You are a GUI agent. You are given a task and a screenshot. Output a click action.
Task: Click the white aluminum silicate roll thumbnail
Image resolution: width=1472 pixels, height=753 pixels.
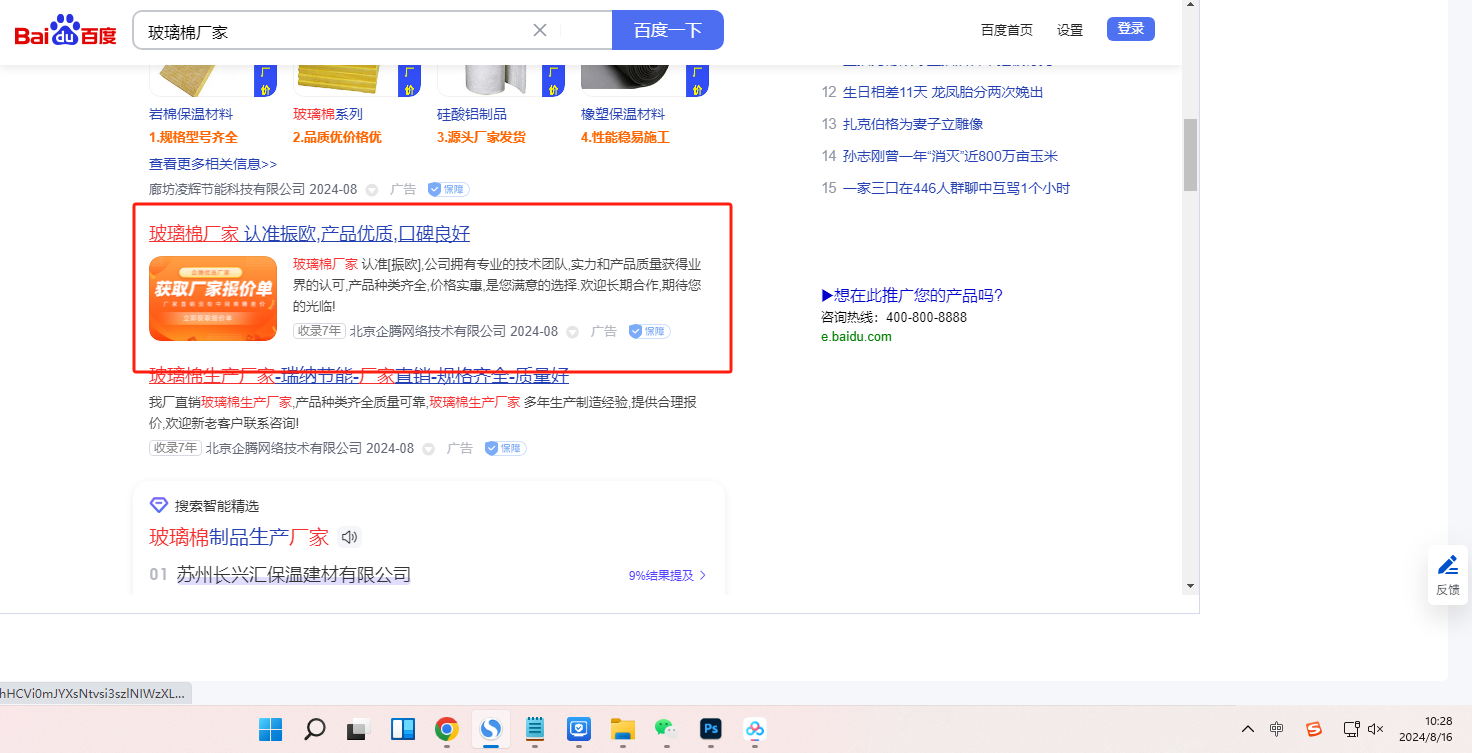501,80
